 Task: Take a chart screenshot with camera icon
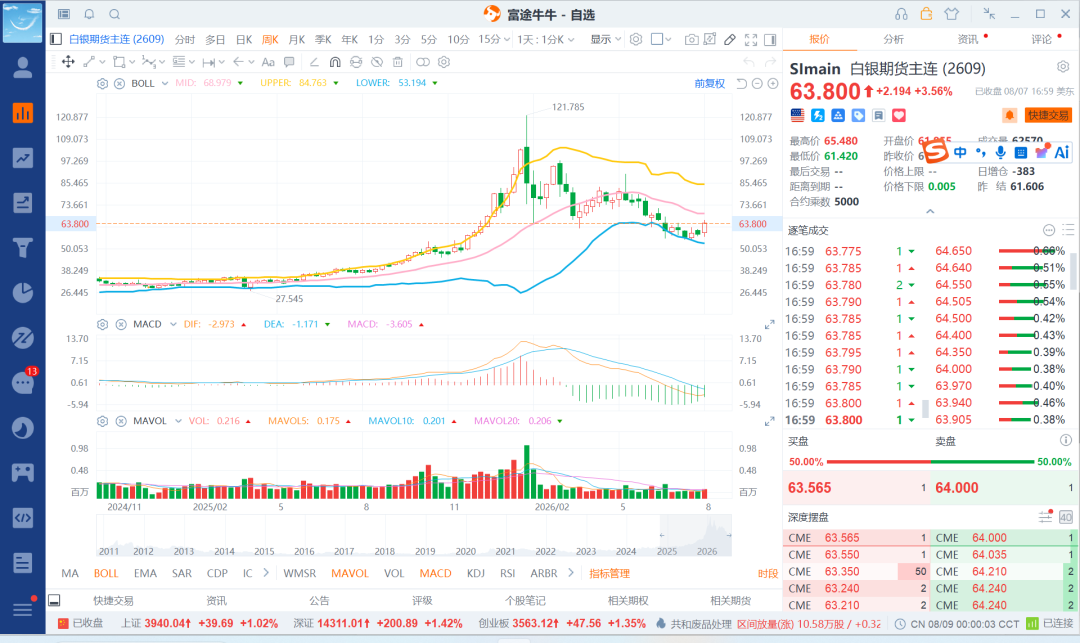pos(691,40)
